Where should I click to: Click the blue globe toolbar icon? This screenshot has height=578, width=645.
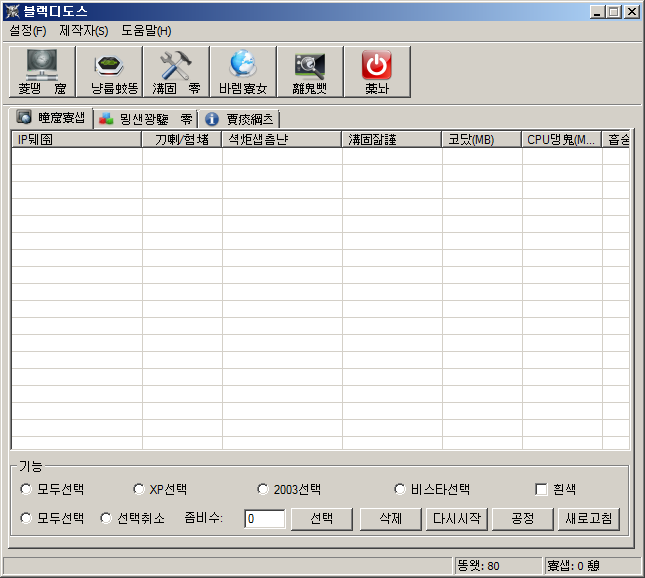pos(243,72)
